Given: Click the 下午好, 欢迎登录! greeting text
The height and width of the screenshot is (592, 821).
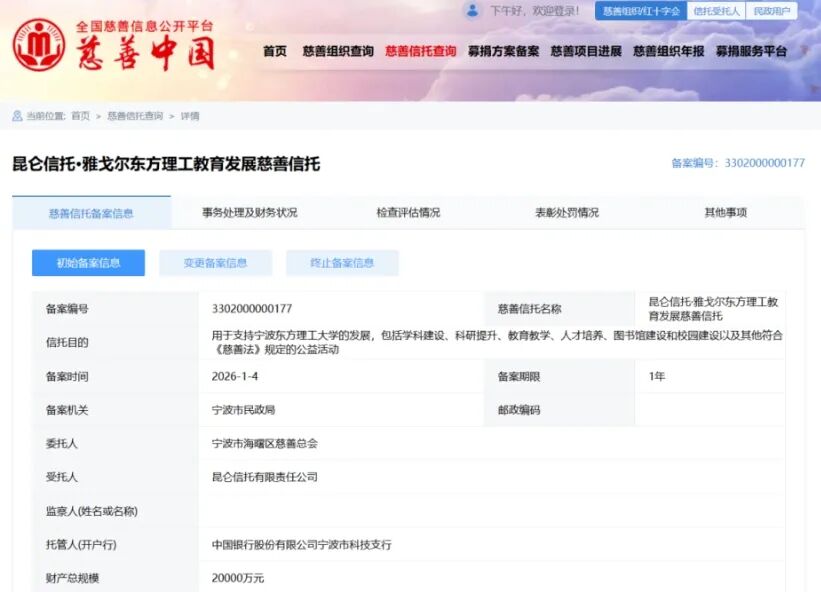Looking at the screenshot, I should click(x=535, y=11).
